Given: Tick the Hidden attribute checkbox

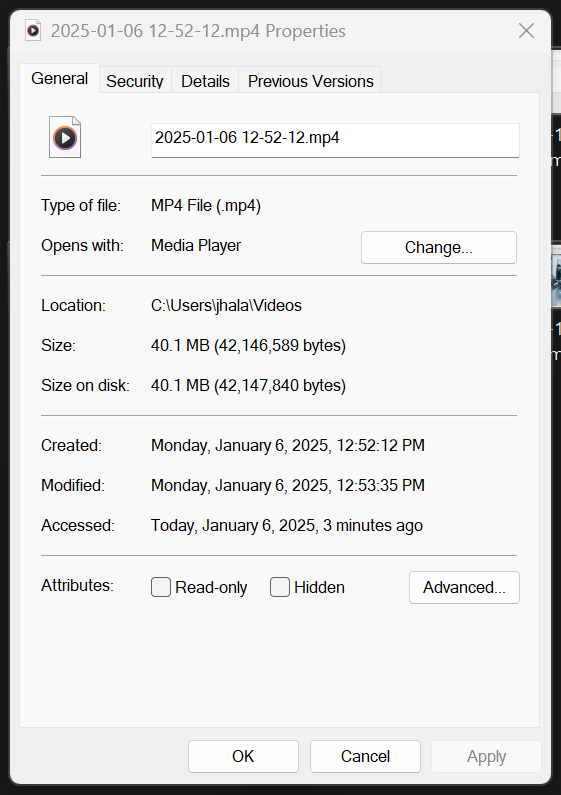Looking at the screenshot, I should tap(279, 587).
